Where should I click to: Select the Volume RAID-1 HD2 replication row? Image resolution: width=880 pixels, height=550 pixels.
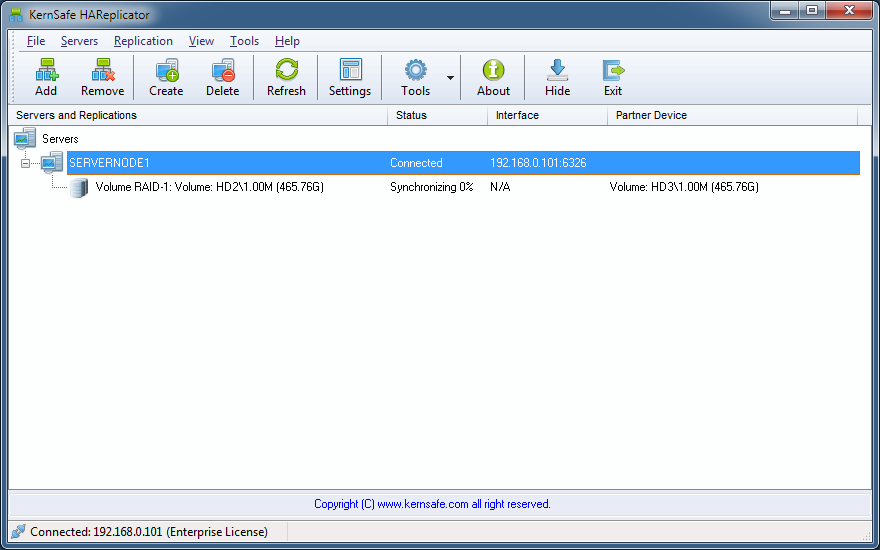coord(209,187)
